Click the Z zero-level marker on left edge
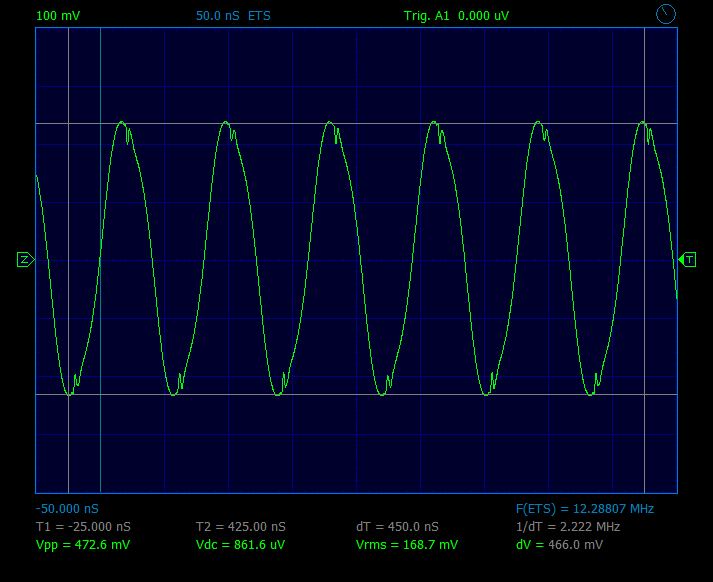The image size is (713, 582). click(25, 260)
